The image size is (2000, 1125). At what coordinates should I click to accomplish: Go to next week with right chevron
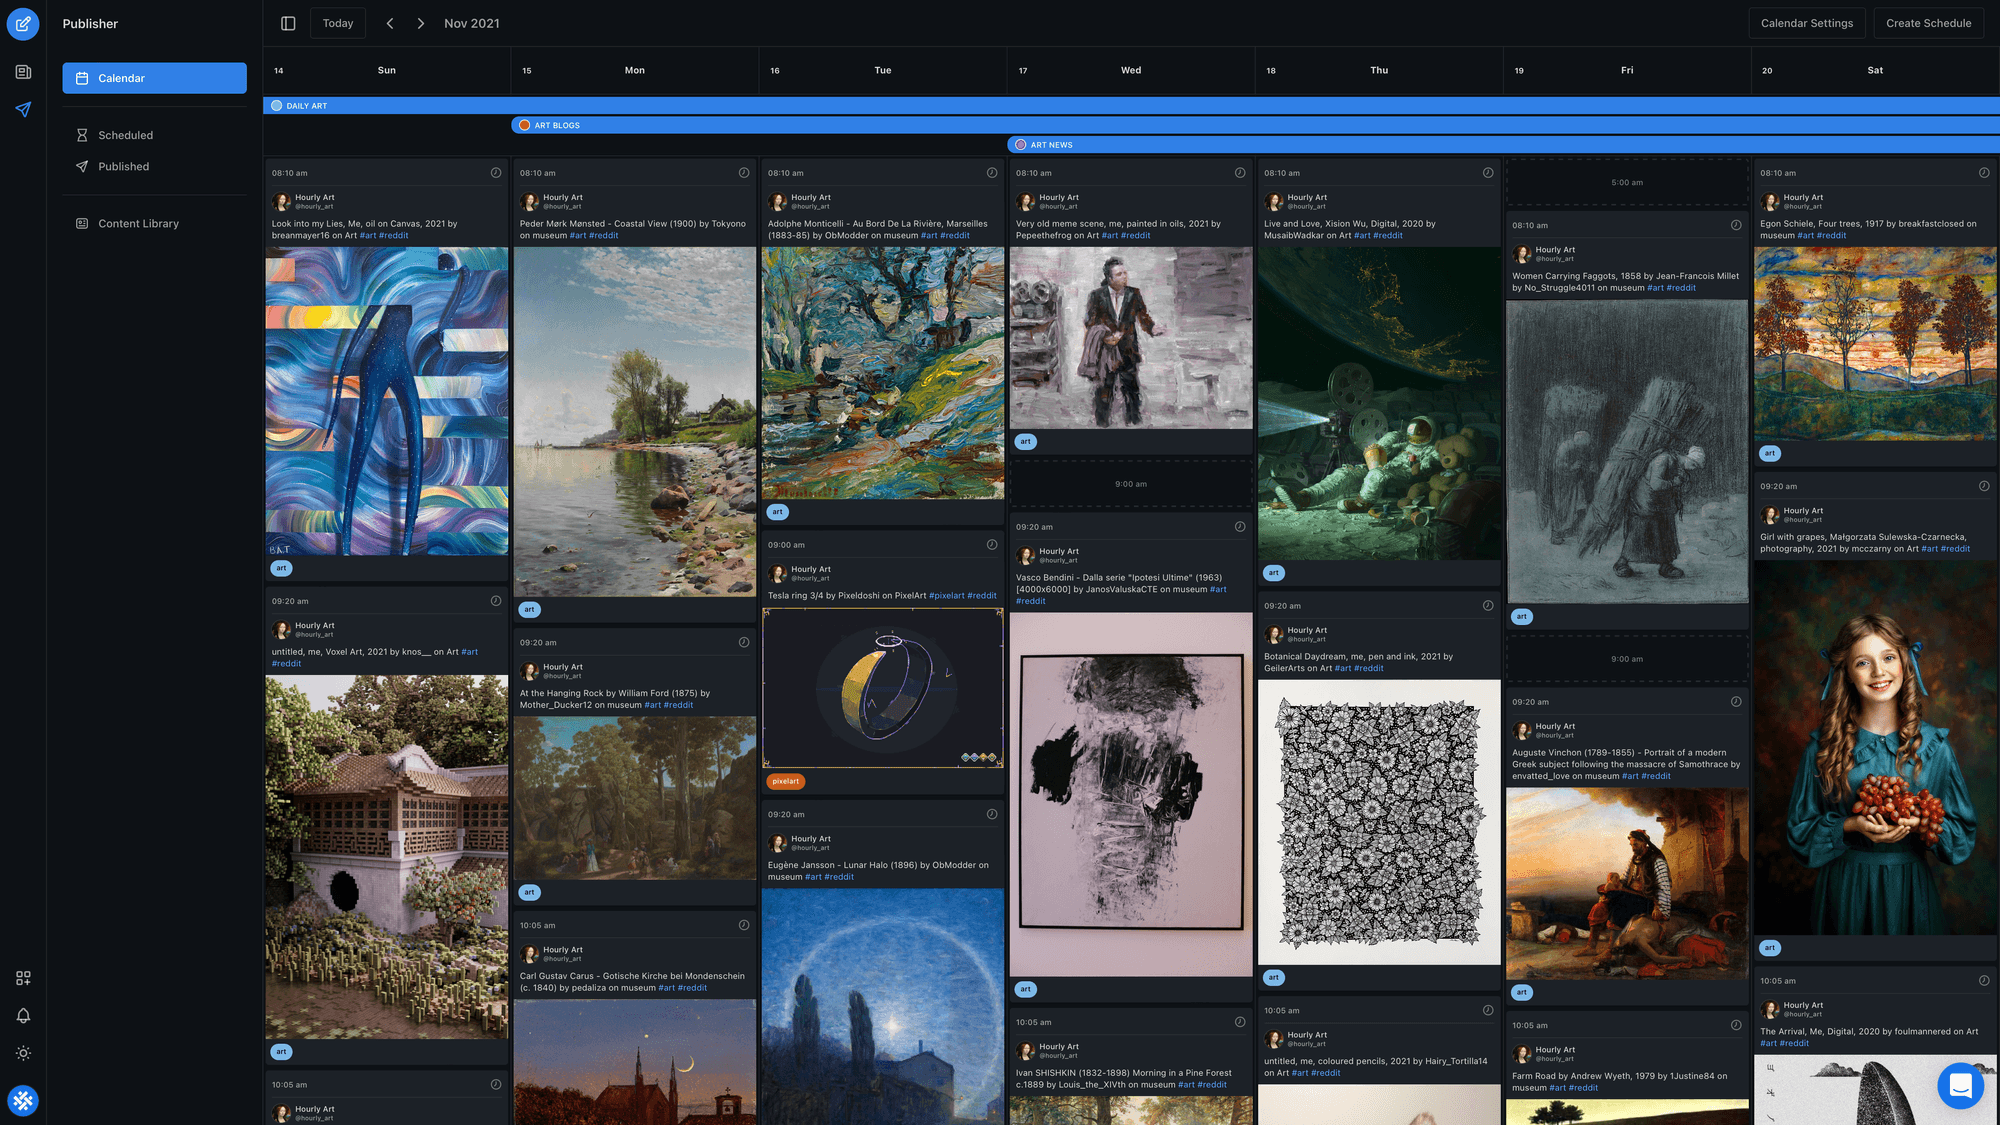421,23
